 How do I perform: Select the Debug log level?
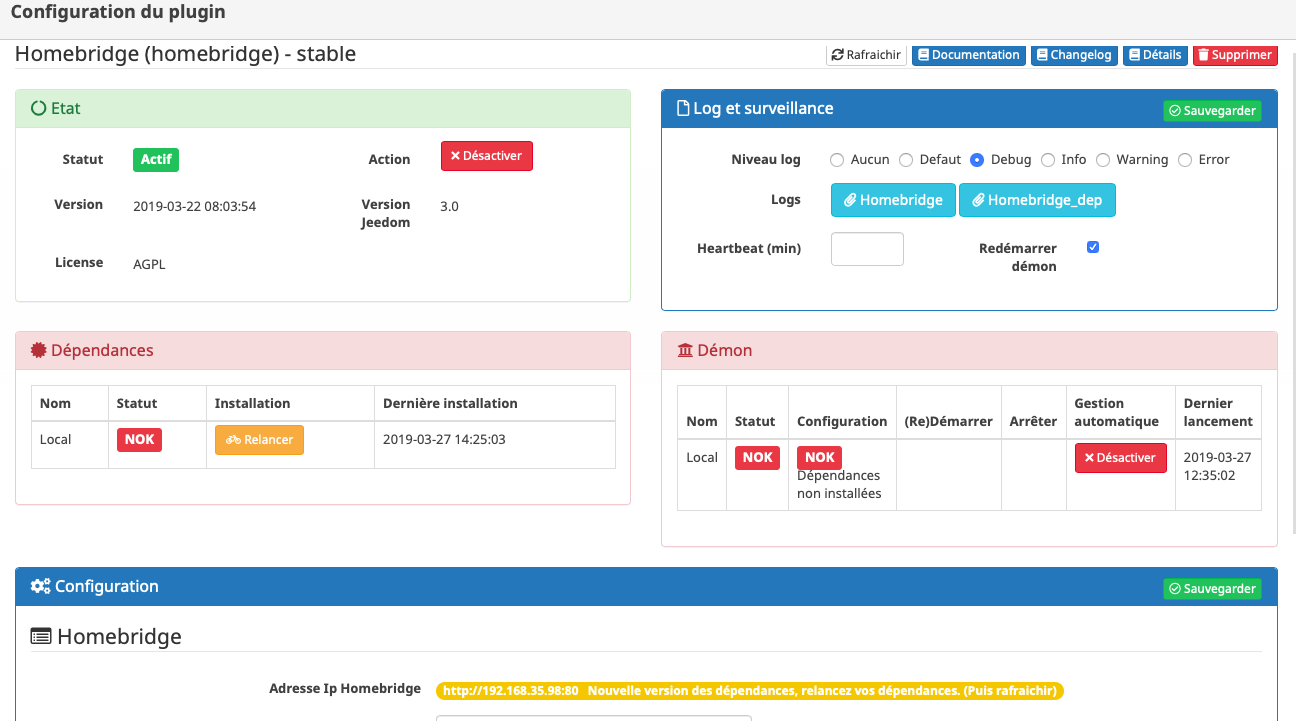[977, 160]
